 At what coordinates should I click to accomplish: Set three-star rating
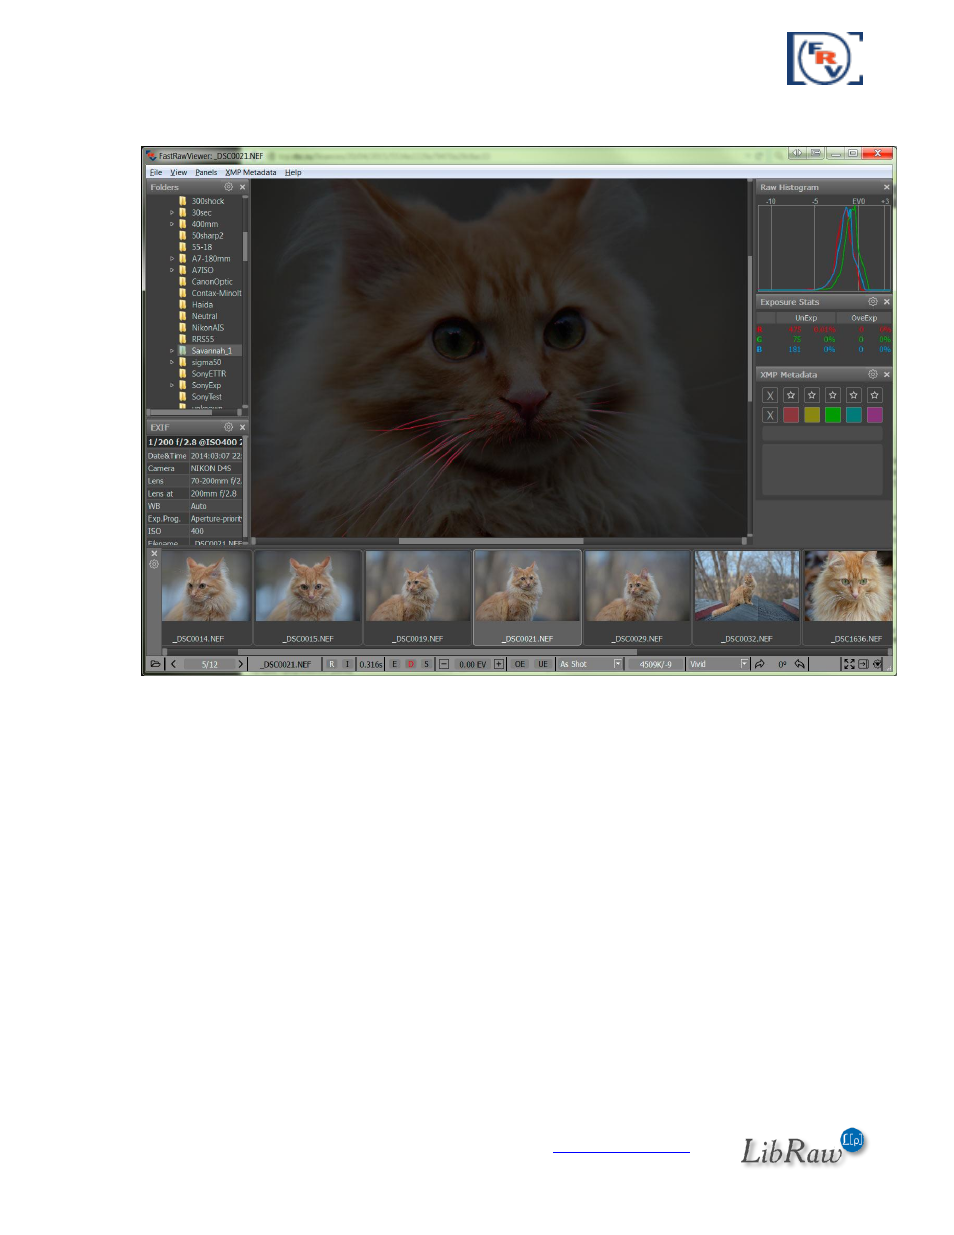pos(833,395)
